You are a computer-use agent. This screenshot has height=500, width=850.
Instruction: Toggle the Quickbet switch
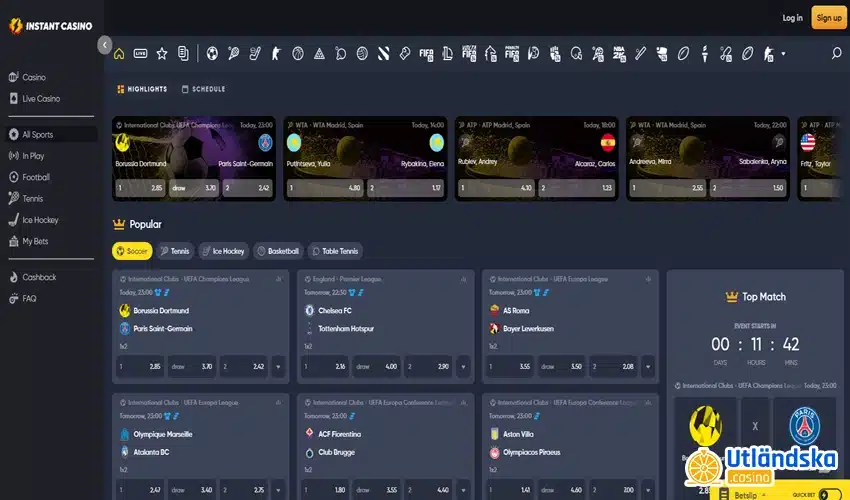[x=829, y=494]
